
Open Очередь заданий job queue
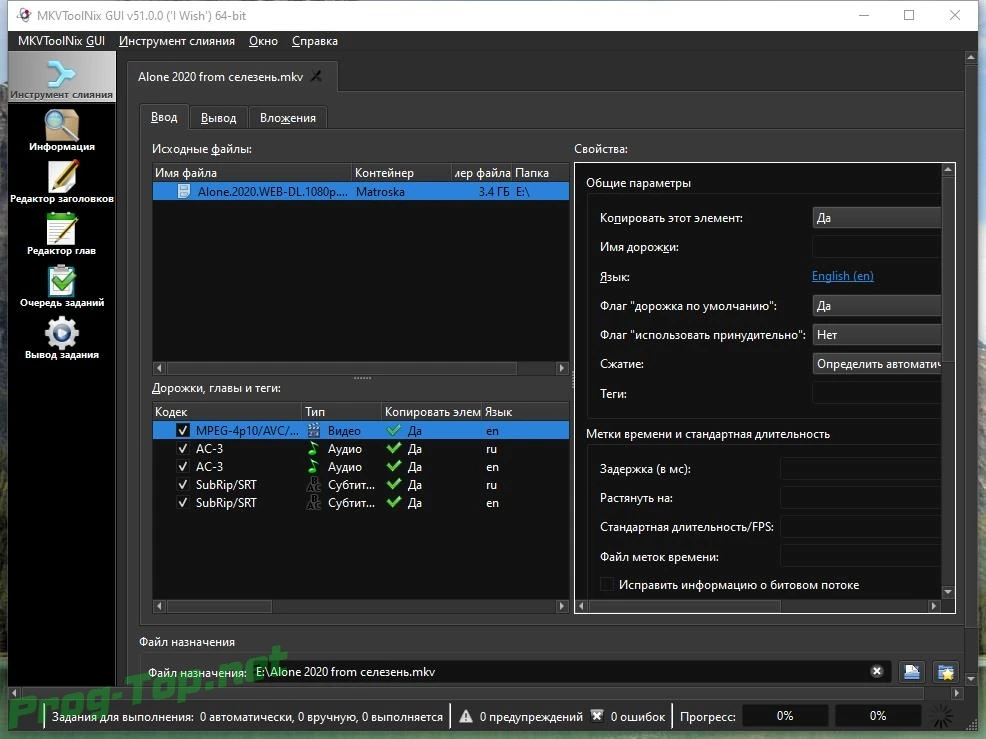tap(62, 286)
